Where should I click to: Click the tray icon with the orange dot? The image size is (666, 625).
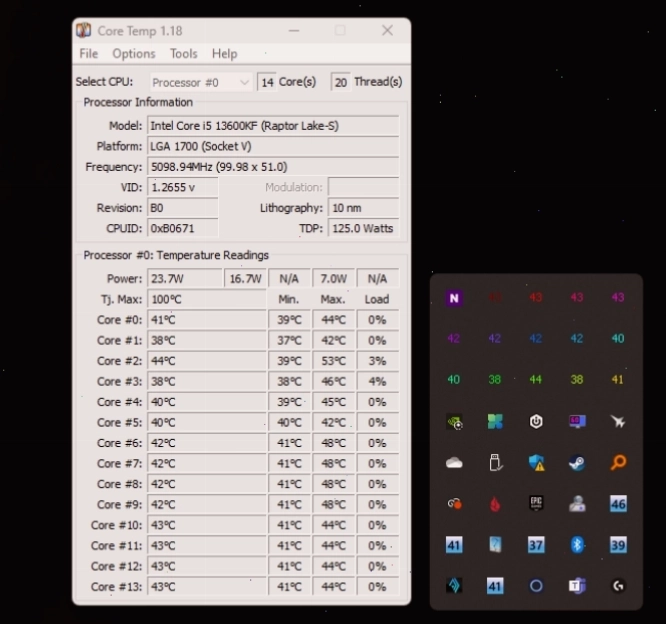[454, 504]
